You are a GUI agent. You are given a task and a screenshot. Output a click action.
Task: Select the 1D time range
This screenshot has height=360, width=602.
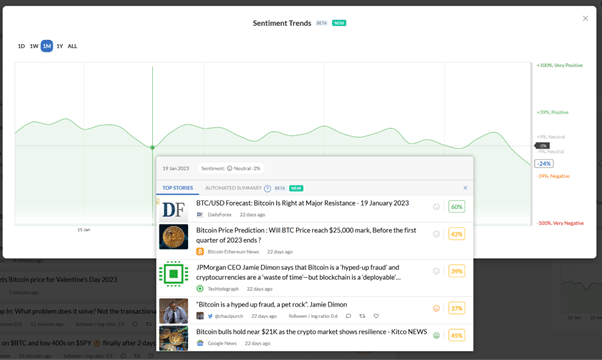[21, 46]
